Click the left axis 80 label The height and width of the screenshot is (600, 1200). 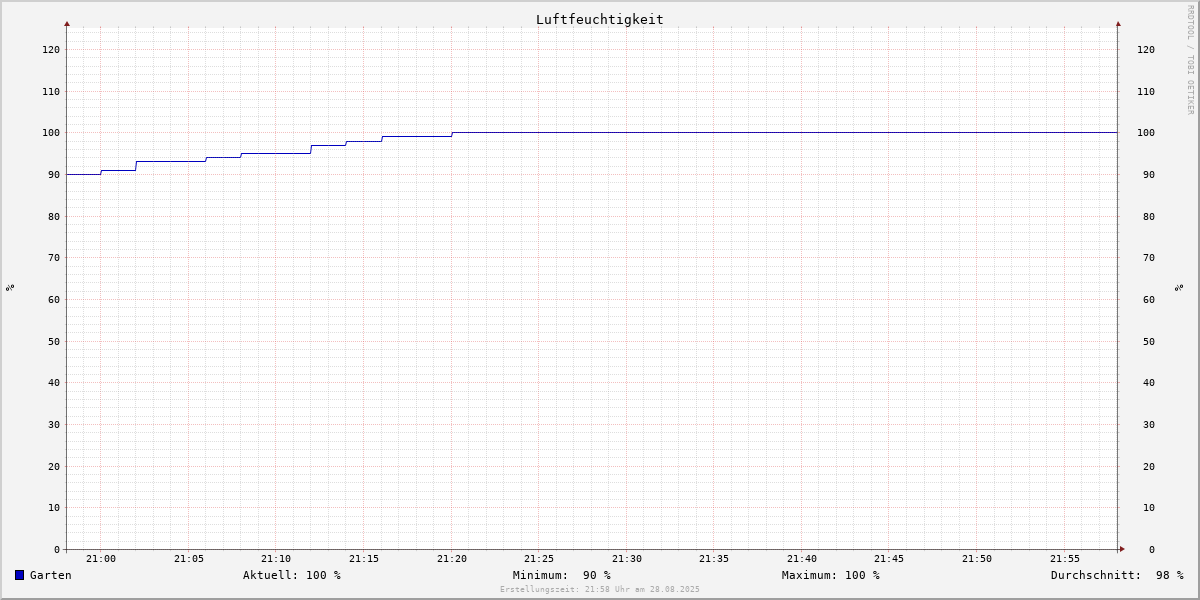[54, 216]
